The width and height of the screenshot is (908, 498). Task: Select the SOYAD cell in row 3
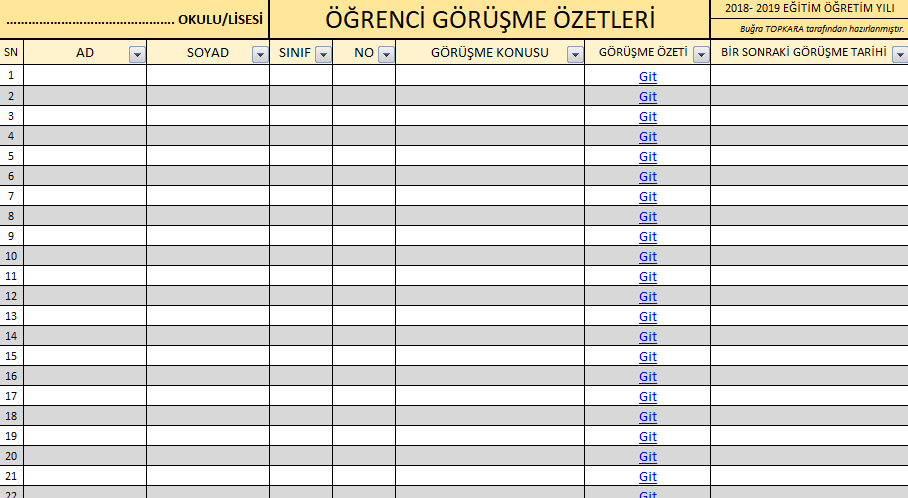tap(208, 115)
